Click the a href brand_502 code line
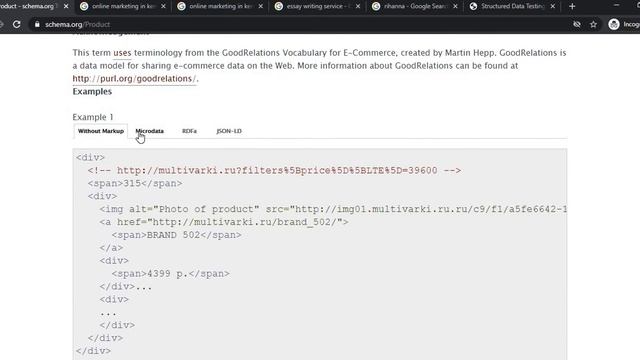Viewport: 640px width, 360px height. click(x=224, y=222)
